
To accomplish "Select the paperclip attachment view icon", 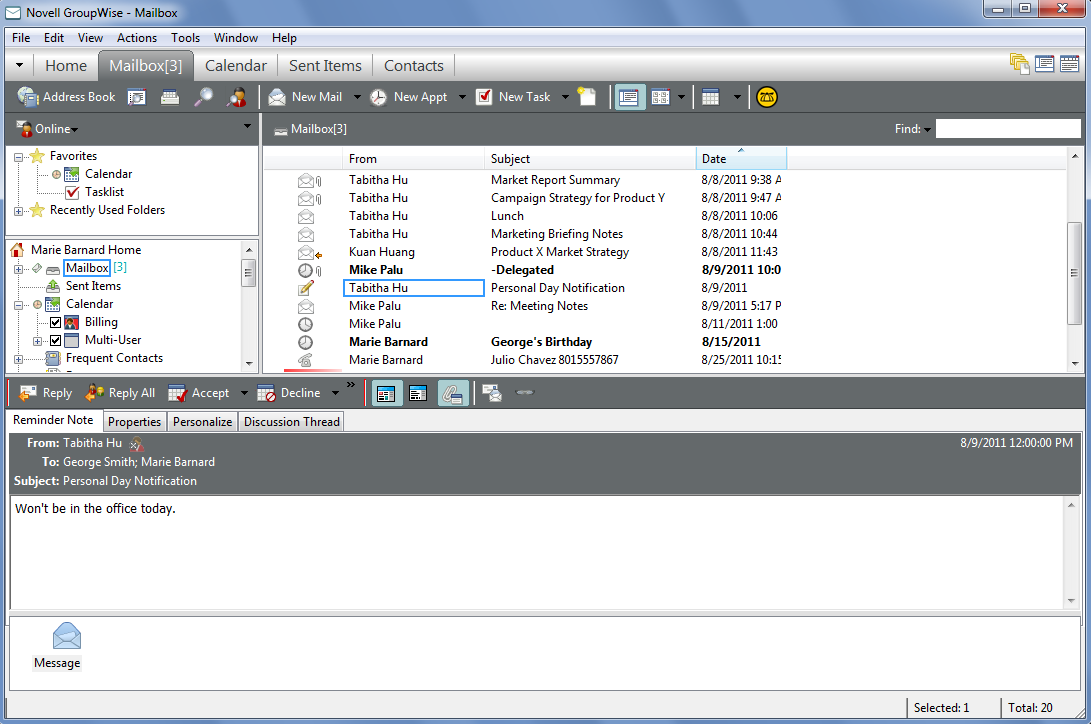I will (452, 392).
